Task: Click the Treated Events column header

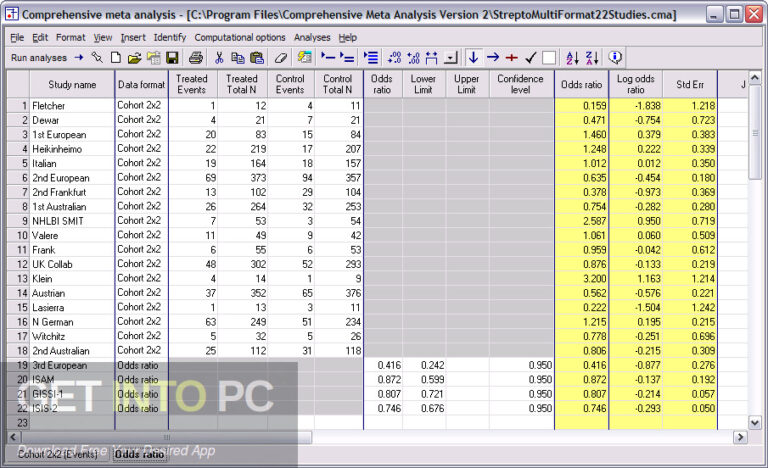Action: (192, 84)
